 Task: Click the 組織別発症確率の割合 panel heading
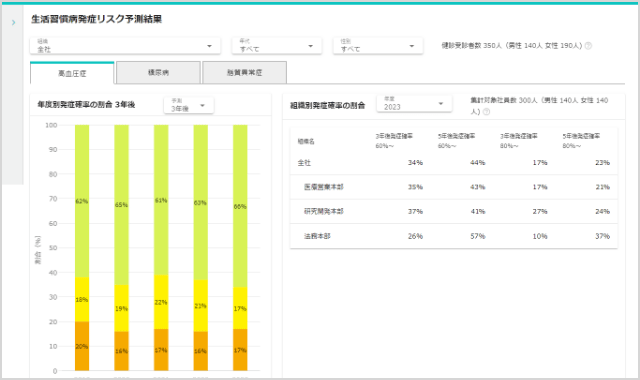pos(327,106)
